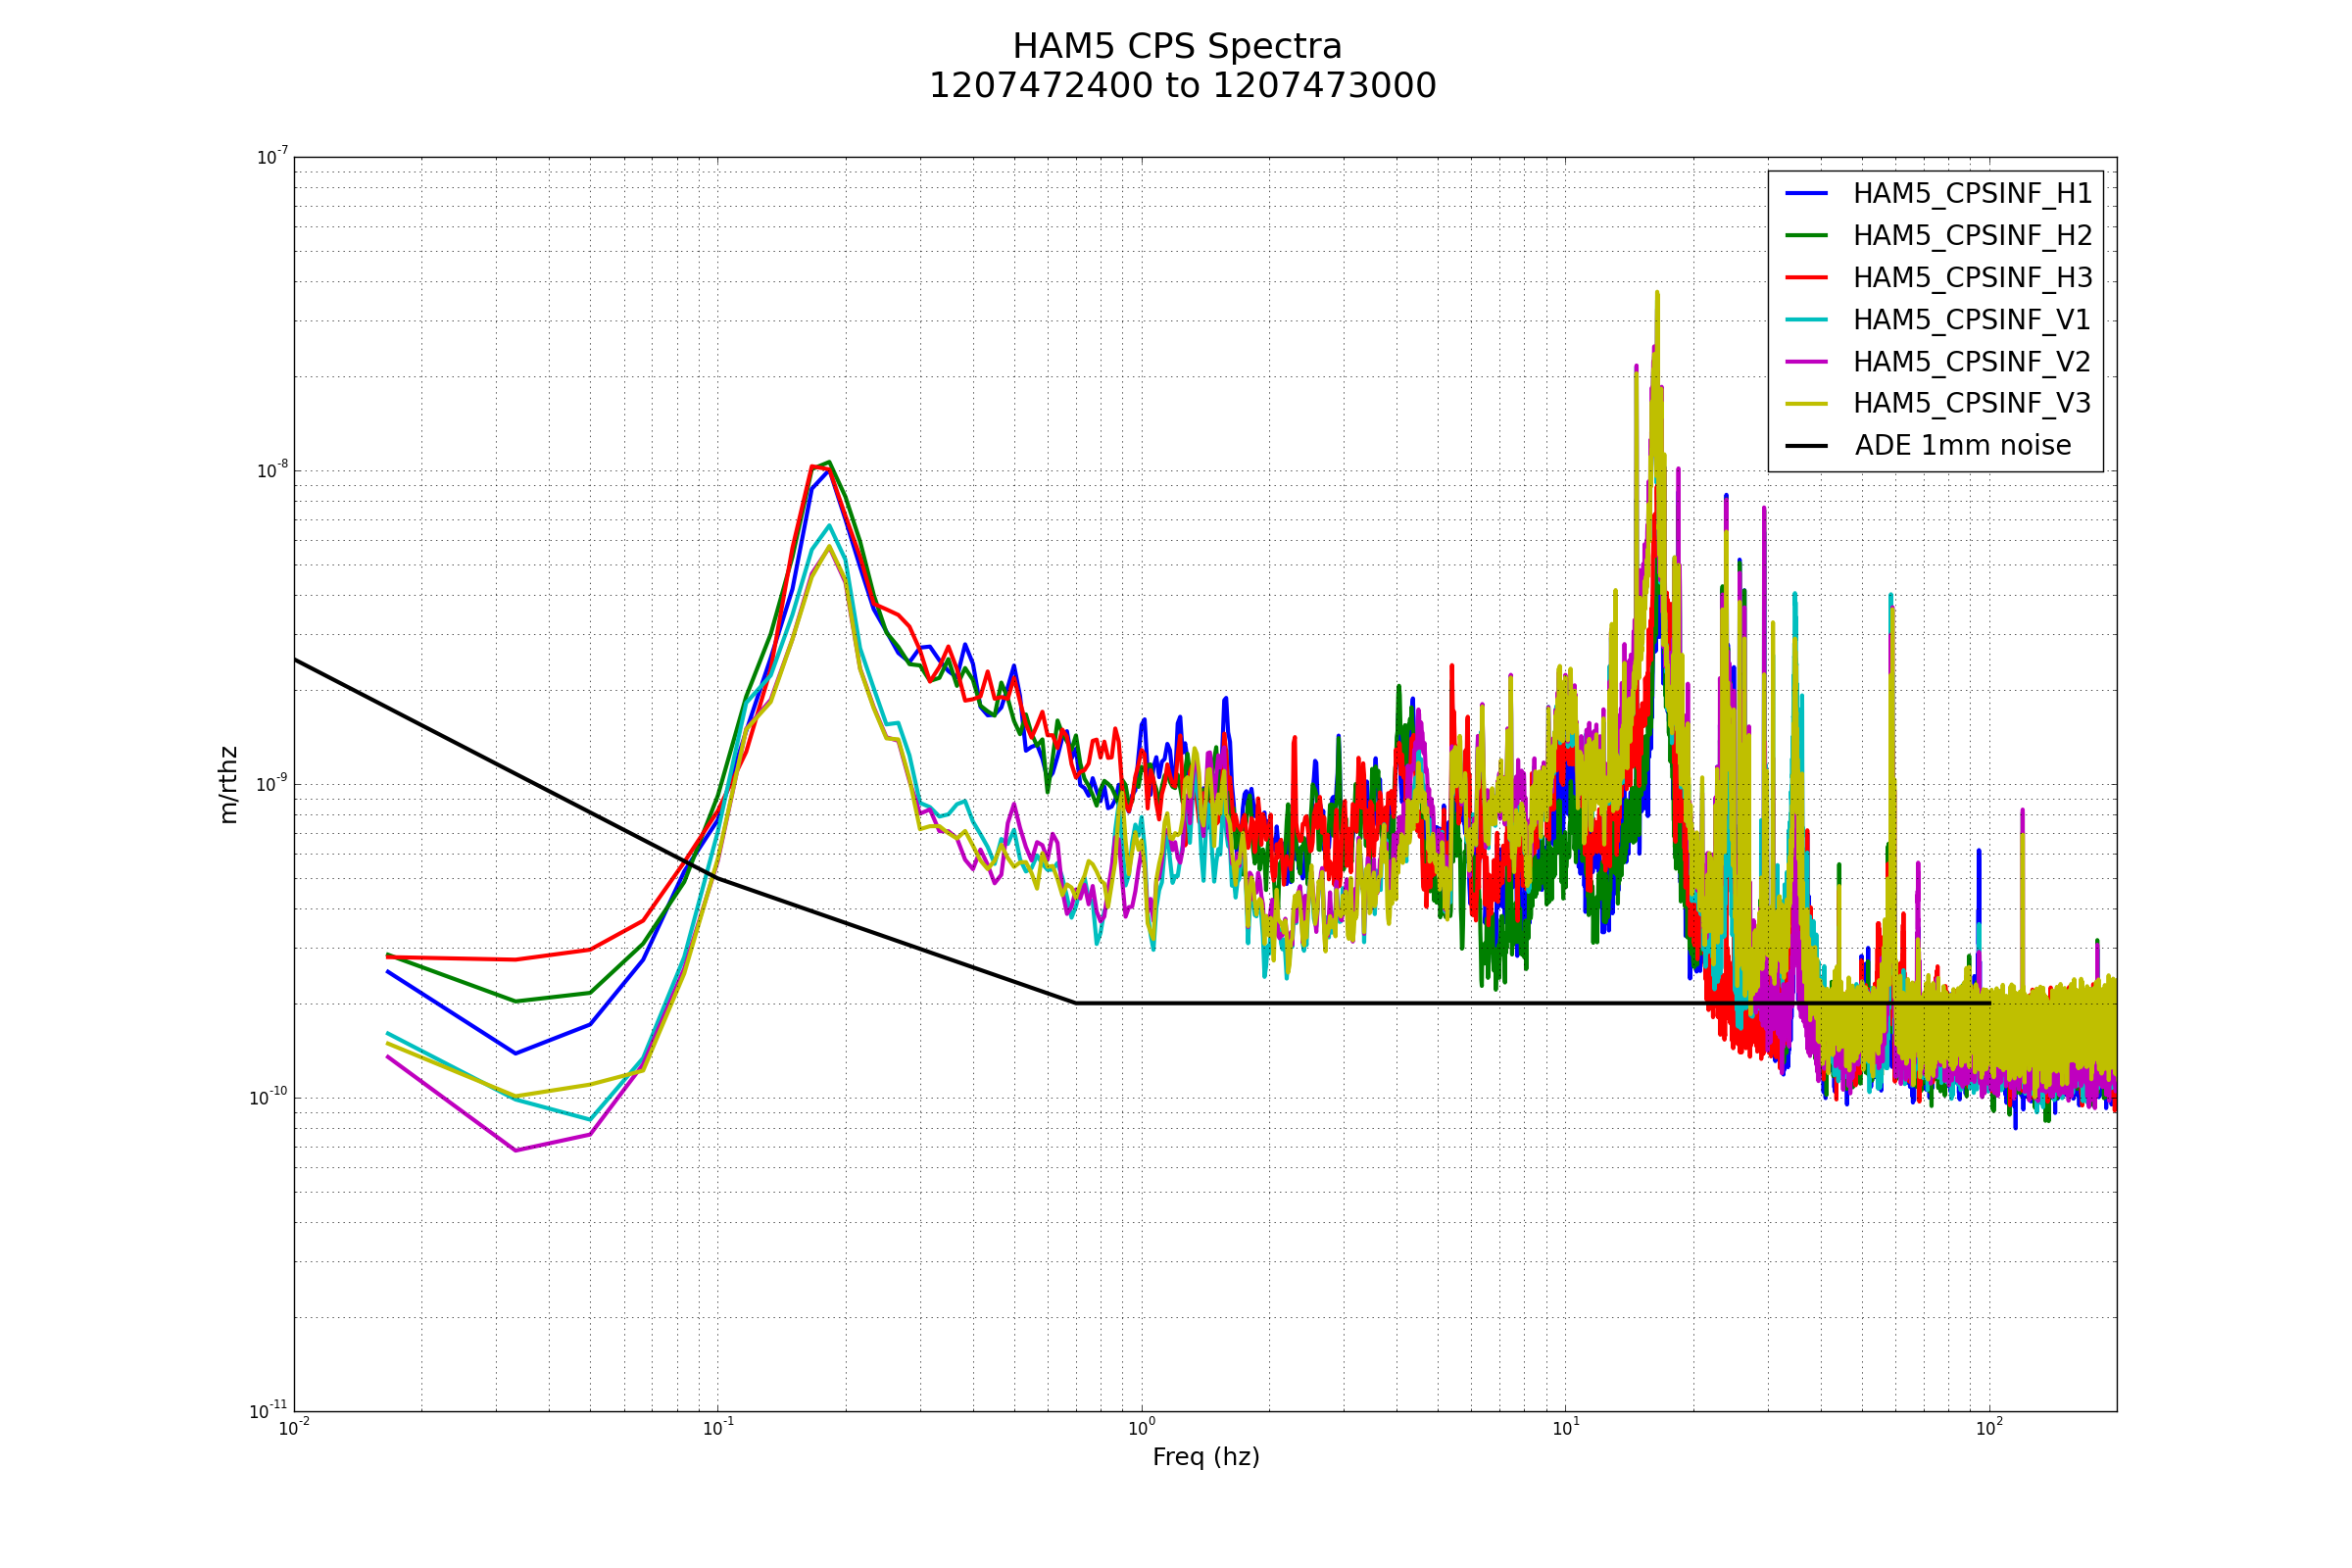The image size is (2352, 1568).
Task: Click the 10^-7 y-axis tick label
Action: (272, 157)
